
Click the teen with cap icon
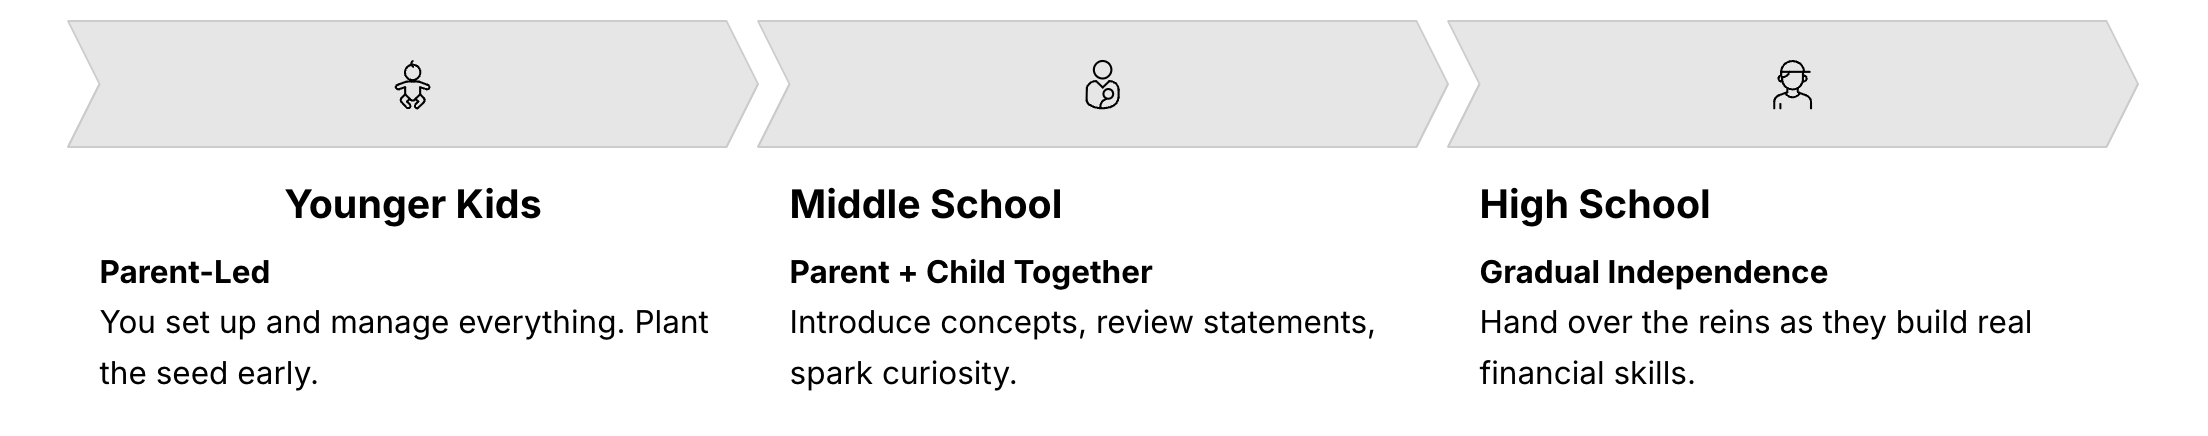click(1792, 85)
